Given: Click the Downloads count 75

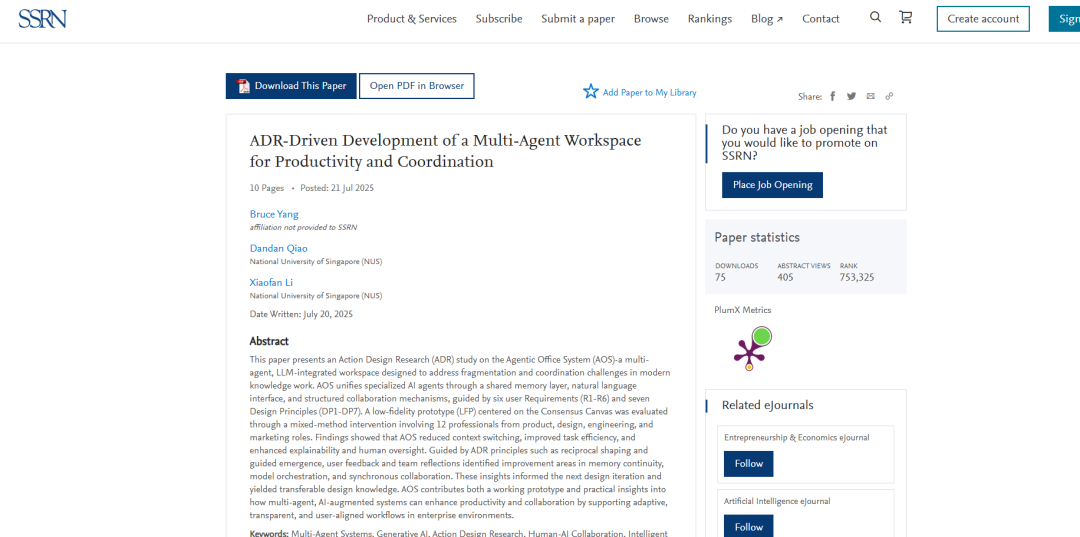Looking at the screenshot, I should 720,277.
